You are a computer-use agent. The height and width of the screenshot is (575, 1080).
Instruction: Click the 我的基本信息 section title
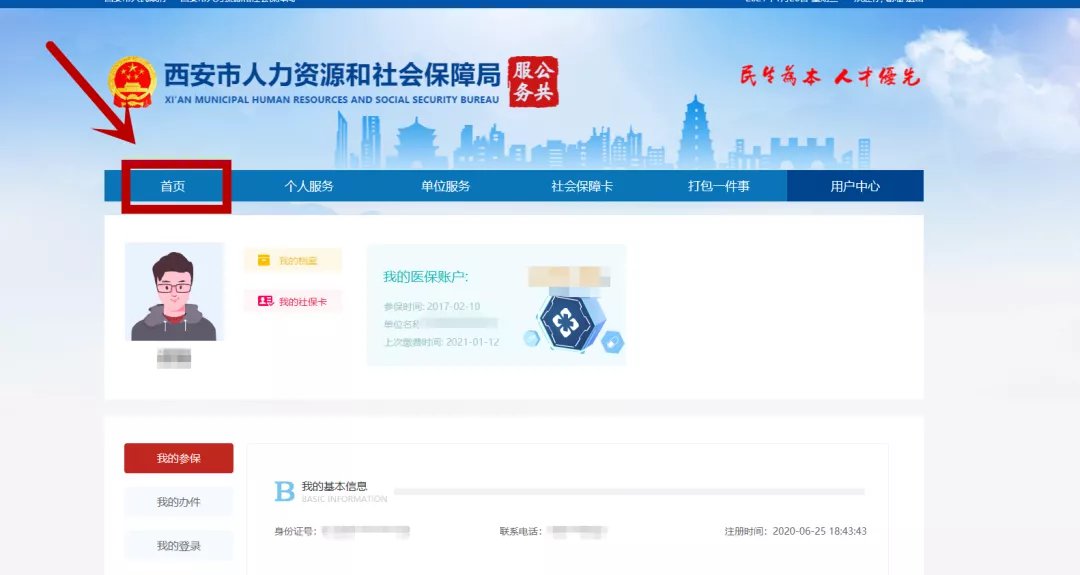click(x=334, y=486)
